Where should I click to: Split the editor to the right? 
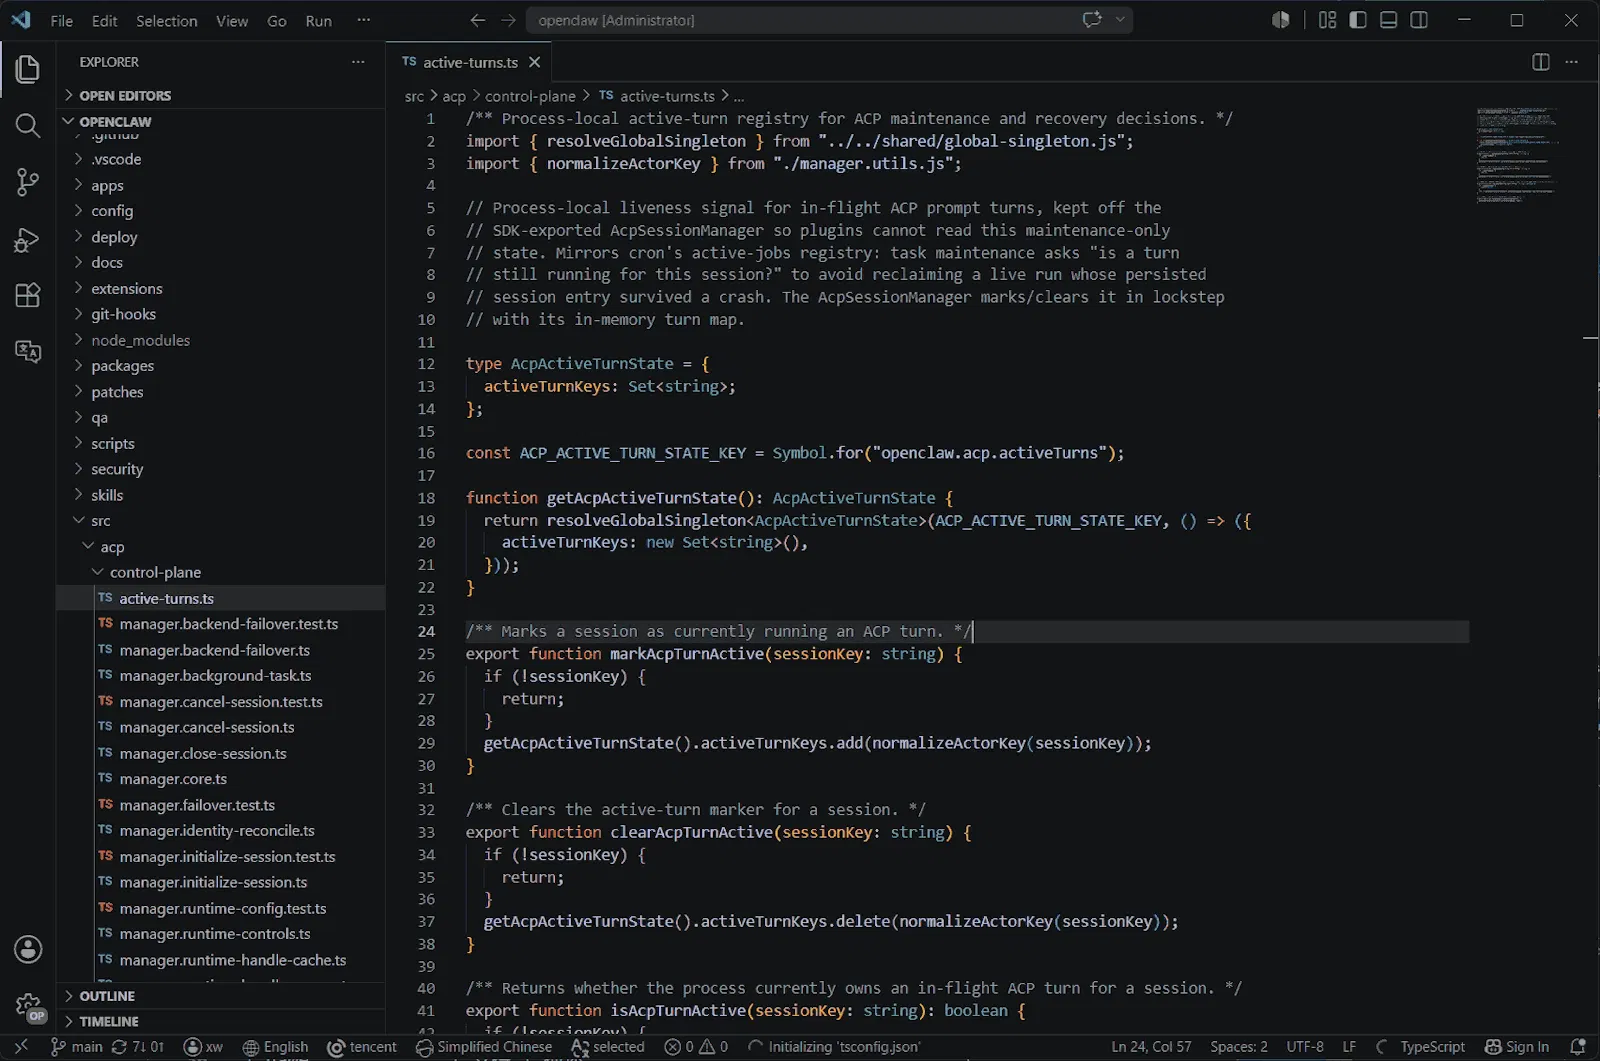1541,62
